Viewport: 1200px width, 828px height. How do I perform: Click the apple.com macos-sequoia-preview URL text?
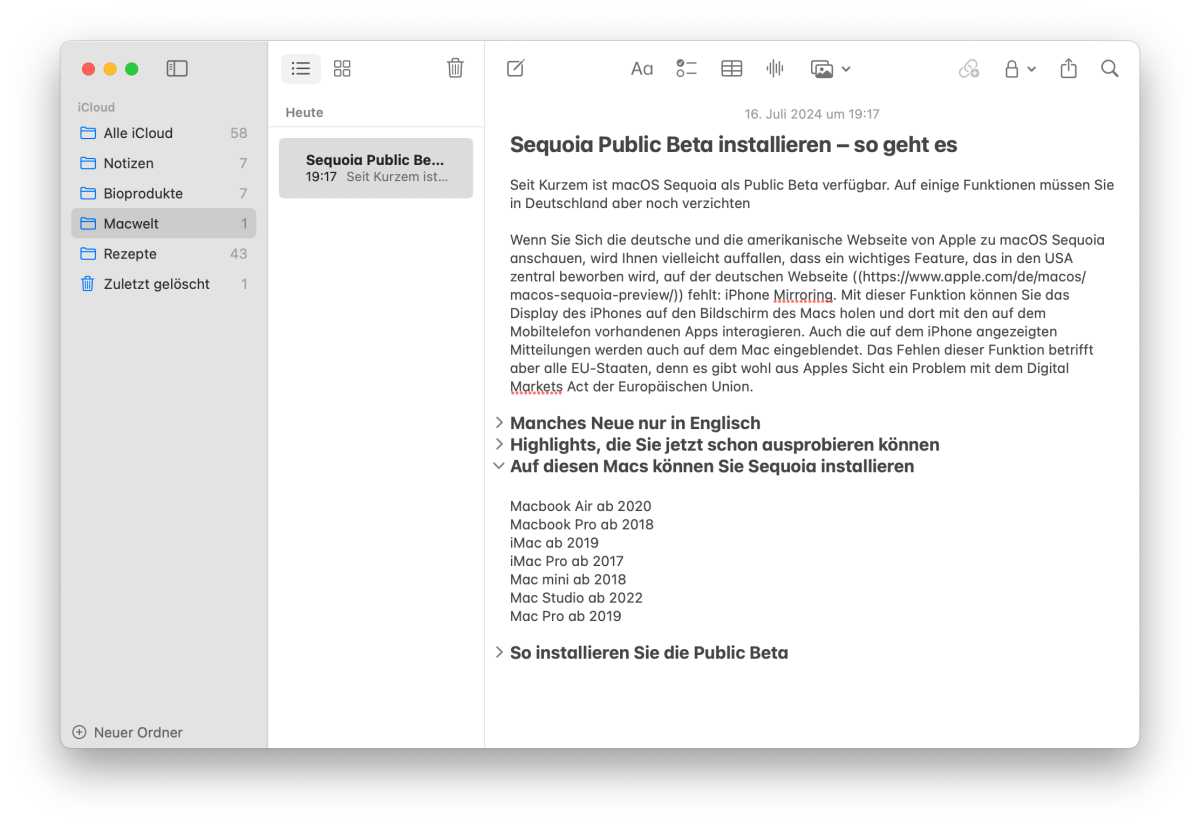pos(798,286)
